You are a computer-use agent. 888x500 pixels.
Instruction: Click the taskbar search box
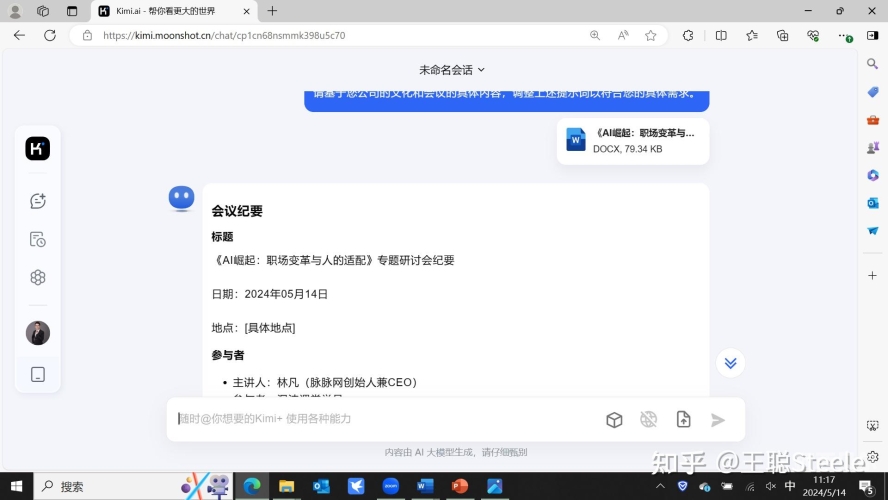[x=133, y=486]
